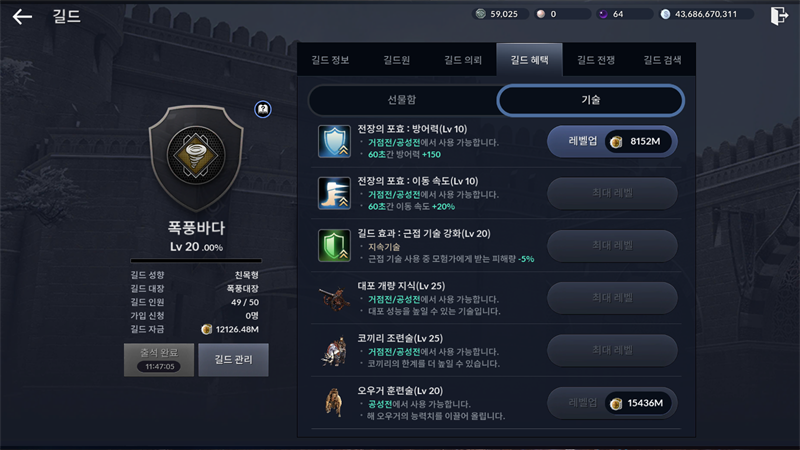Open the 길드 전쟁 tab
The image size is (800, 450).
point(596,60)
